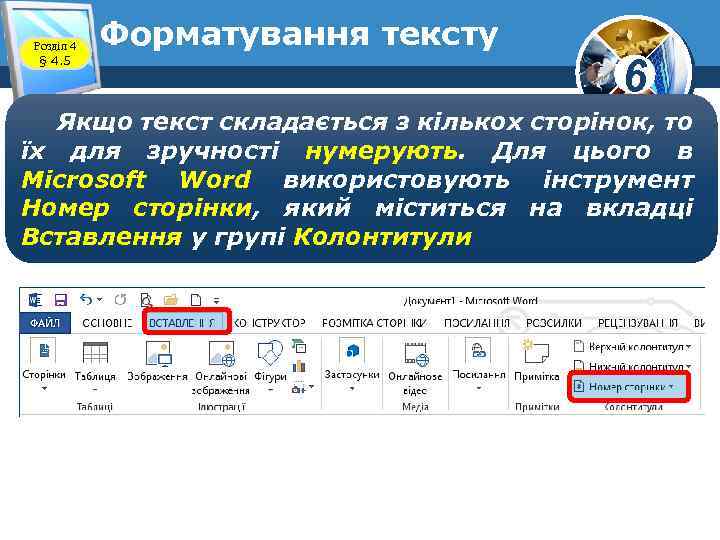Click the Примітки group label

(x=537, y=407)
